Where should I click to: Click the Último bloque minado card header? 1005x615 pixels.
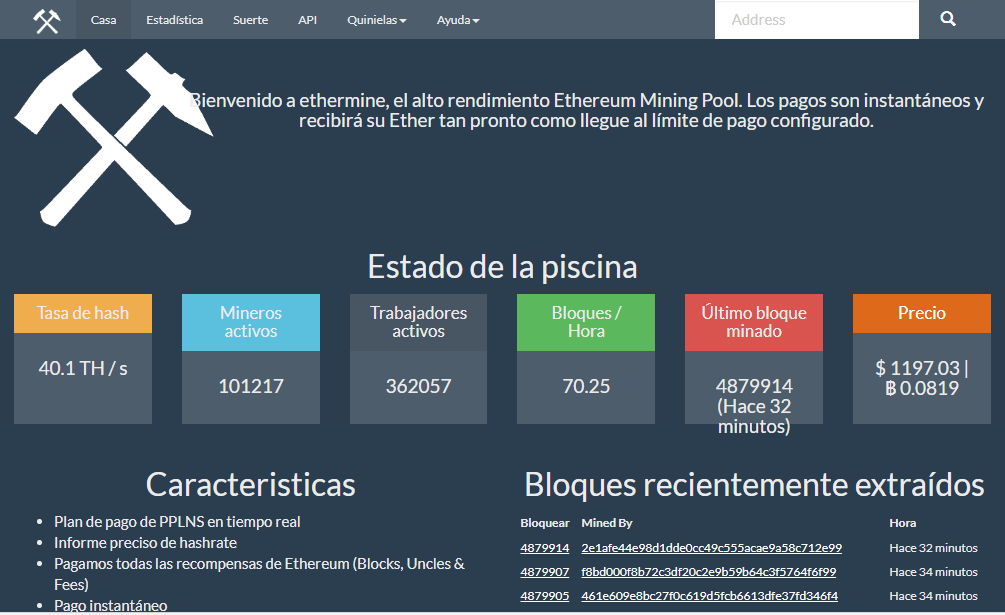click(x=754, y=322)
